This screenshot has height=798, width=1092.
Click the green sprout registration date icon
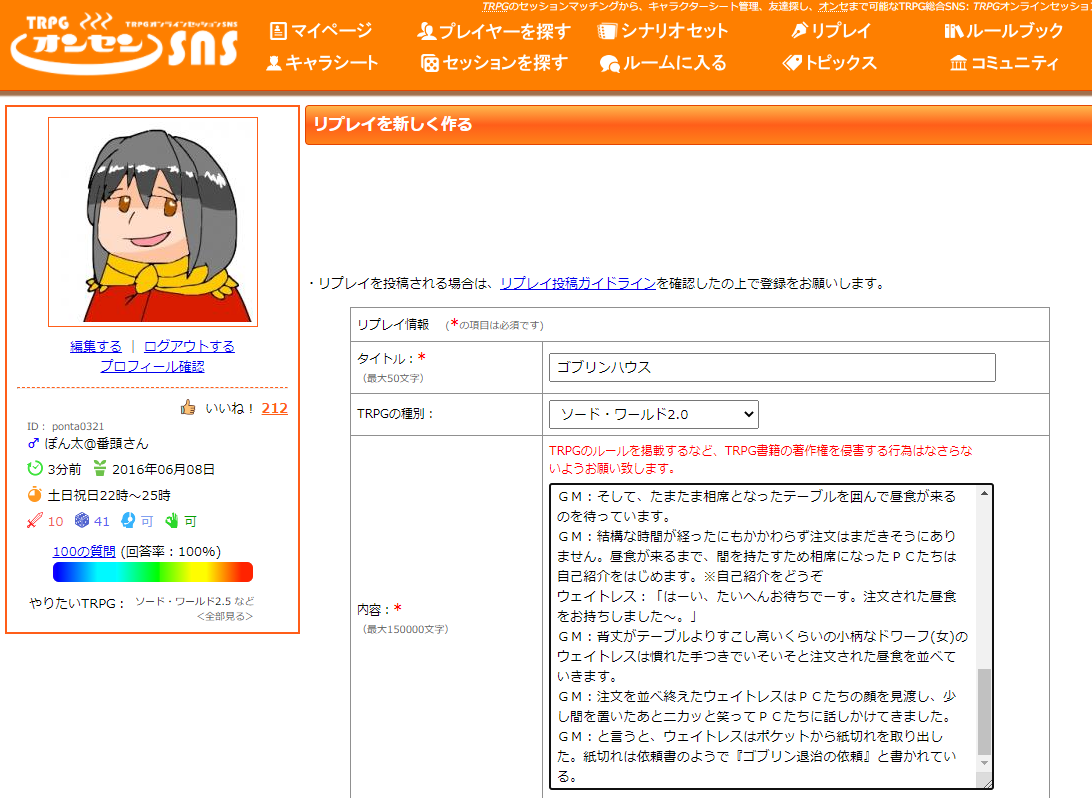(100, 469)
